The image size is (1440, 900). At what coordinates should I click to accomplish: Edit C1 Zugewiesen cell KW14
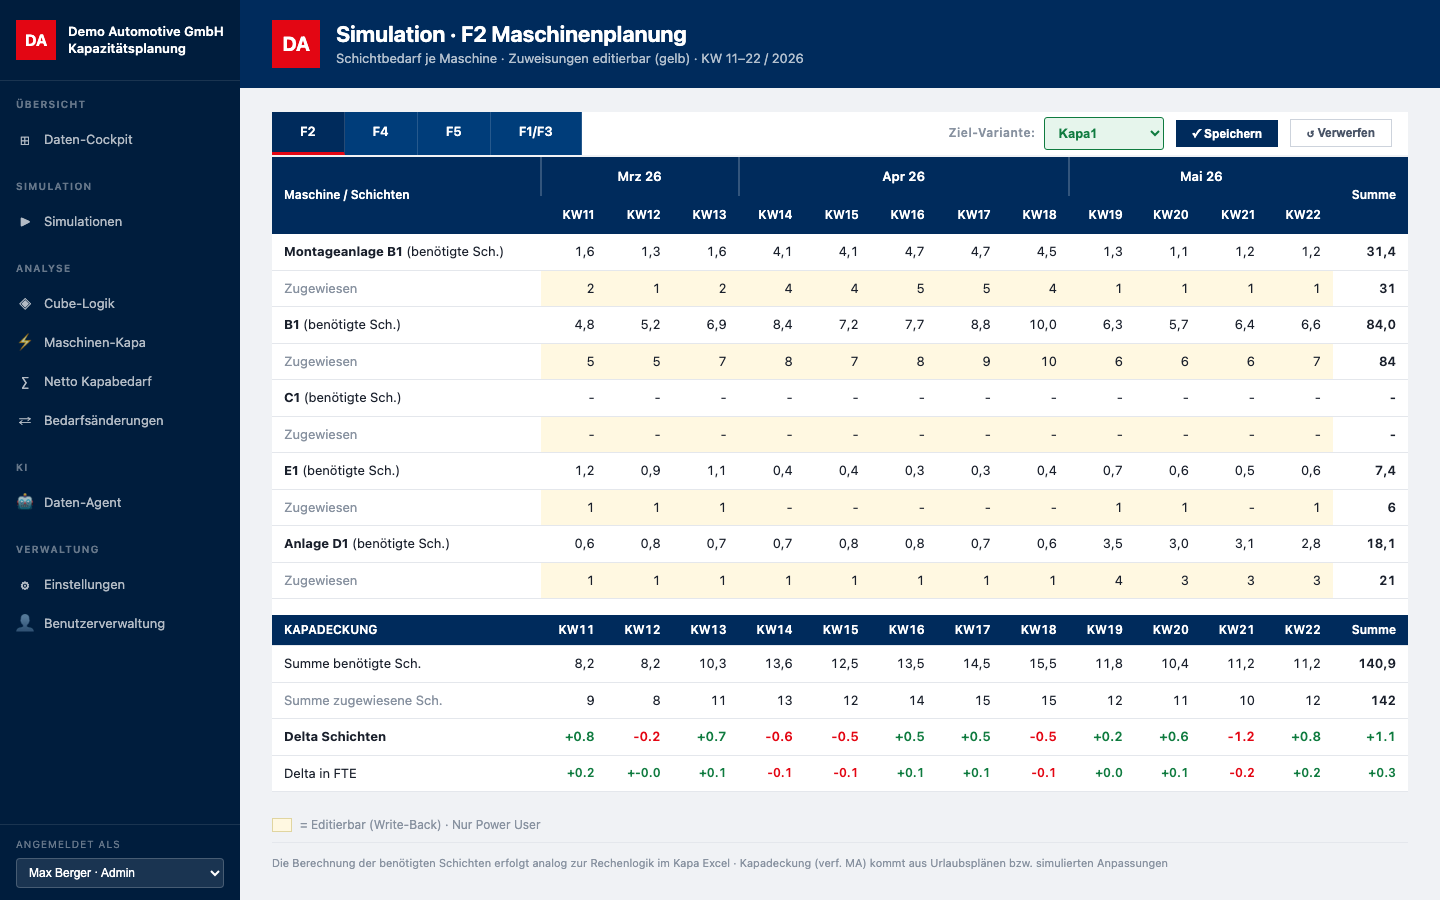point(772,434)
